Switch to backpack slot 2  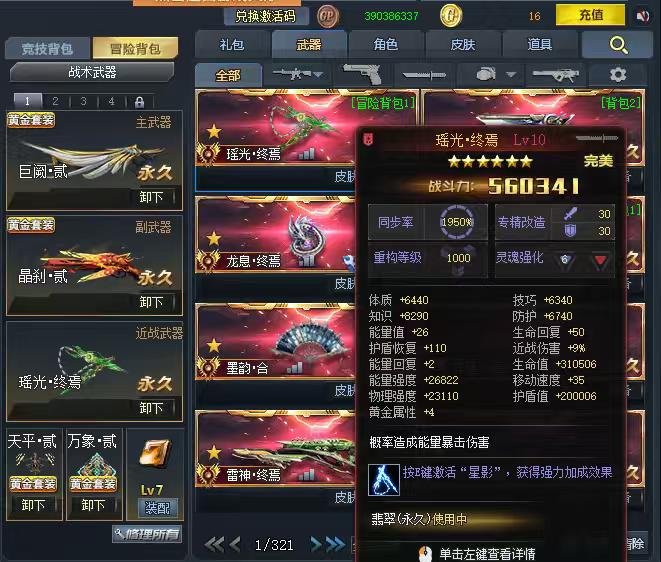pos(55,101)
